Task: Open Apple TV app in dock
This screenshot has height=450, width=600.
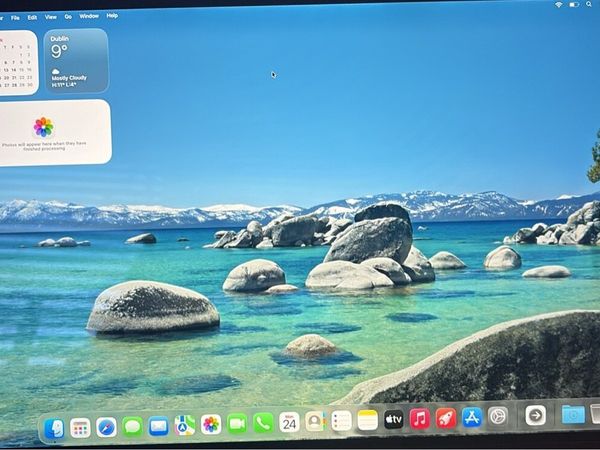Action: 394,420
